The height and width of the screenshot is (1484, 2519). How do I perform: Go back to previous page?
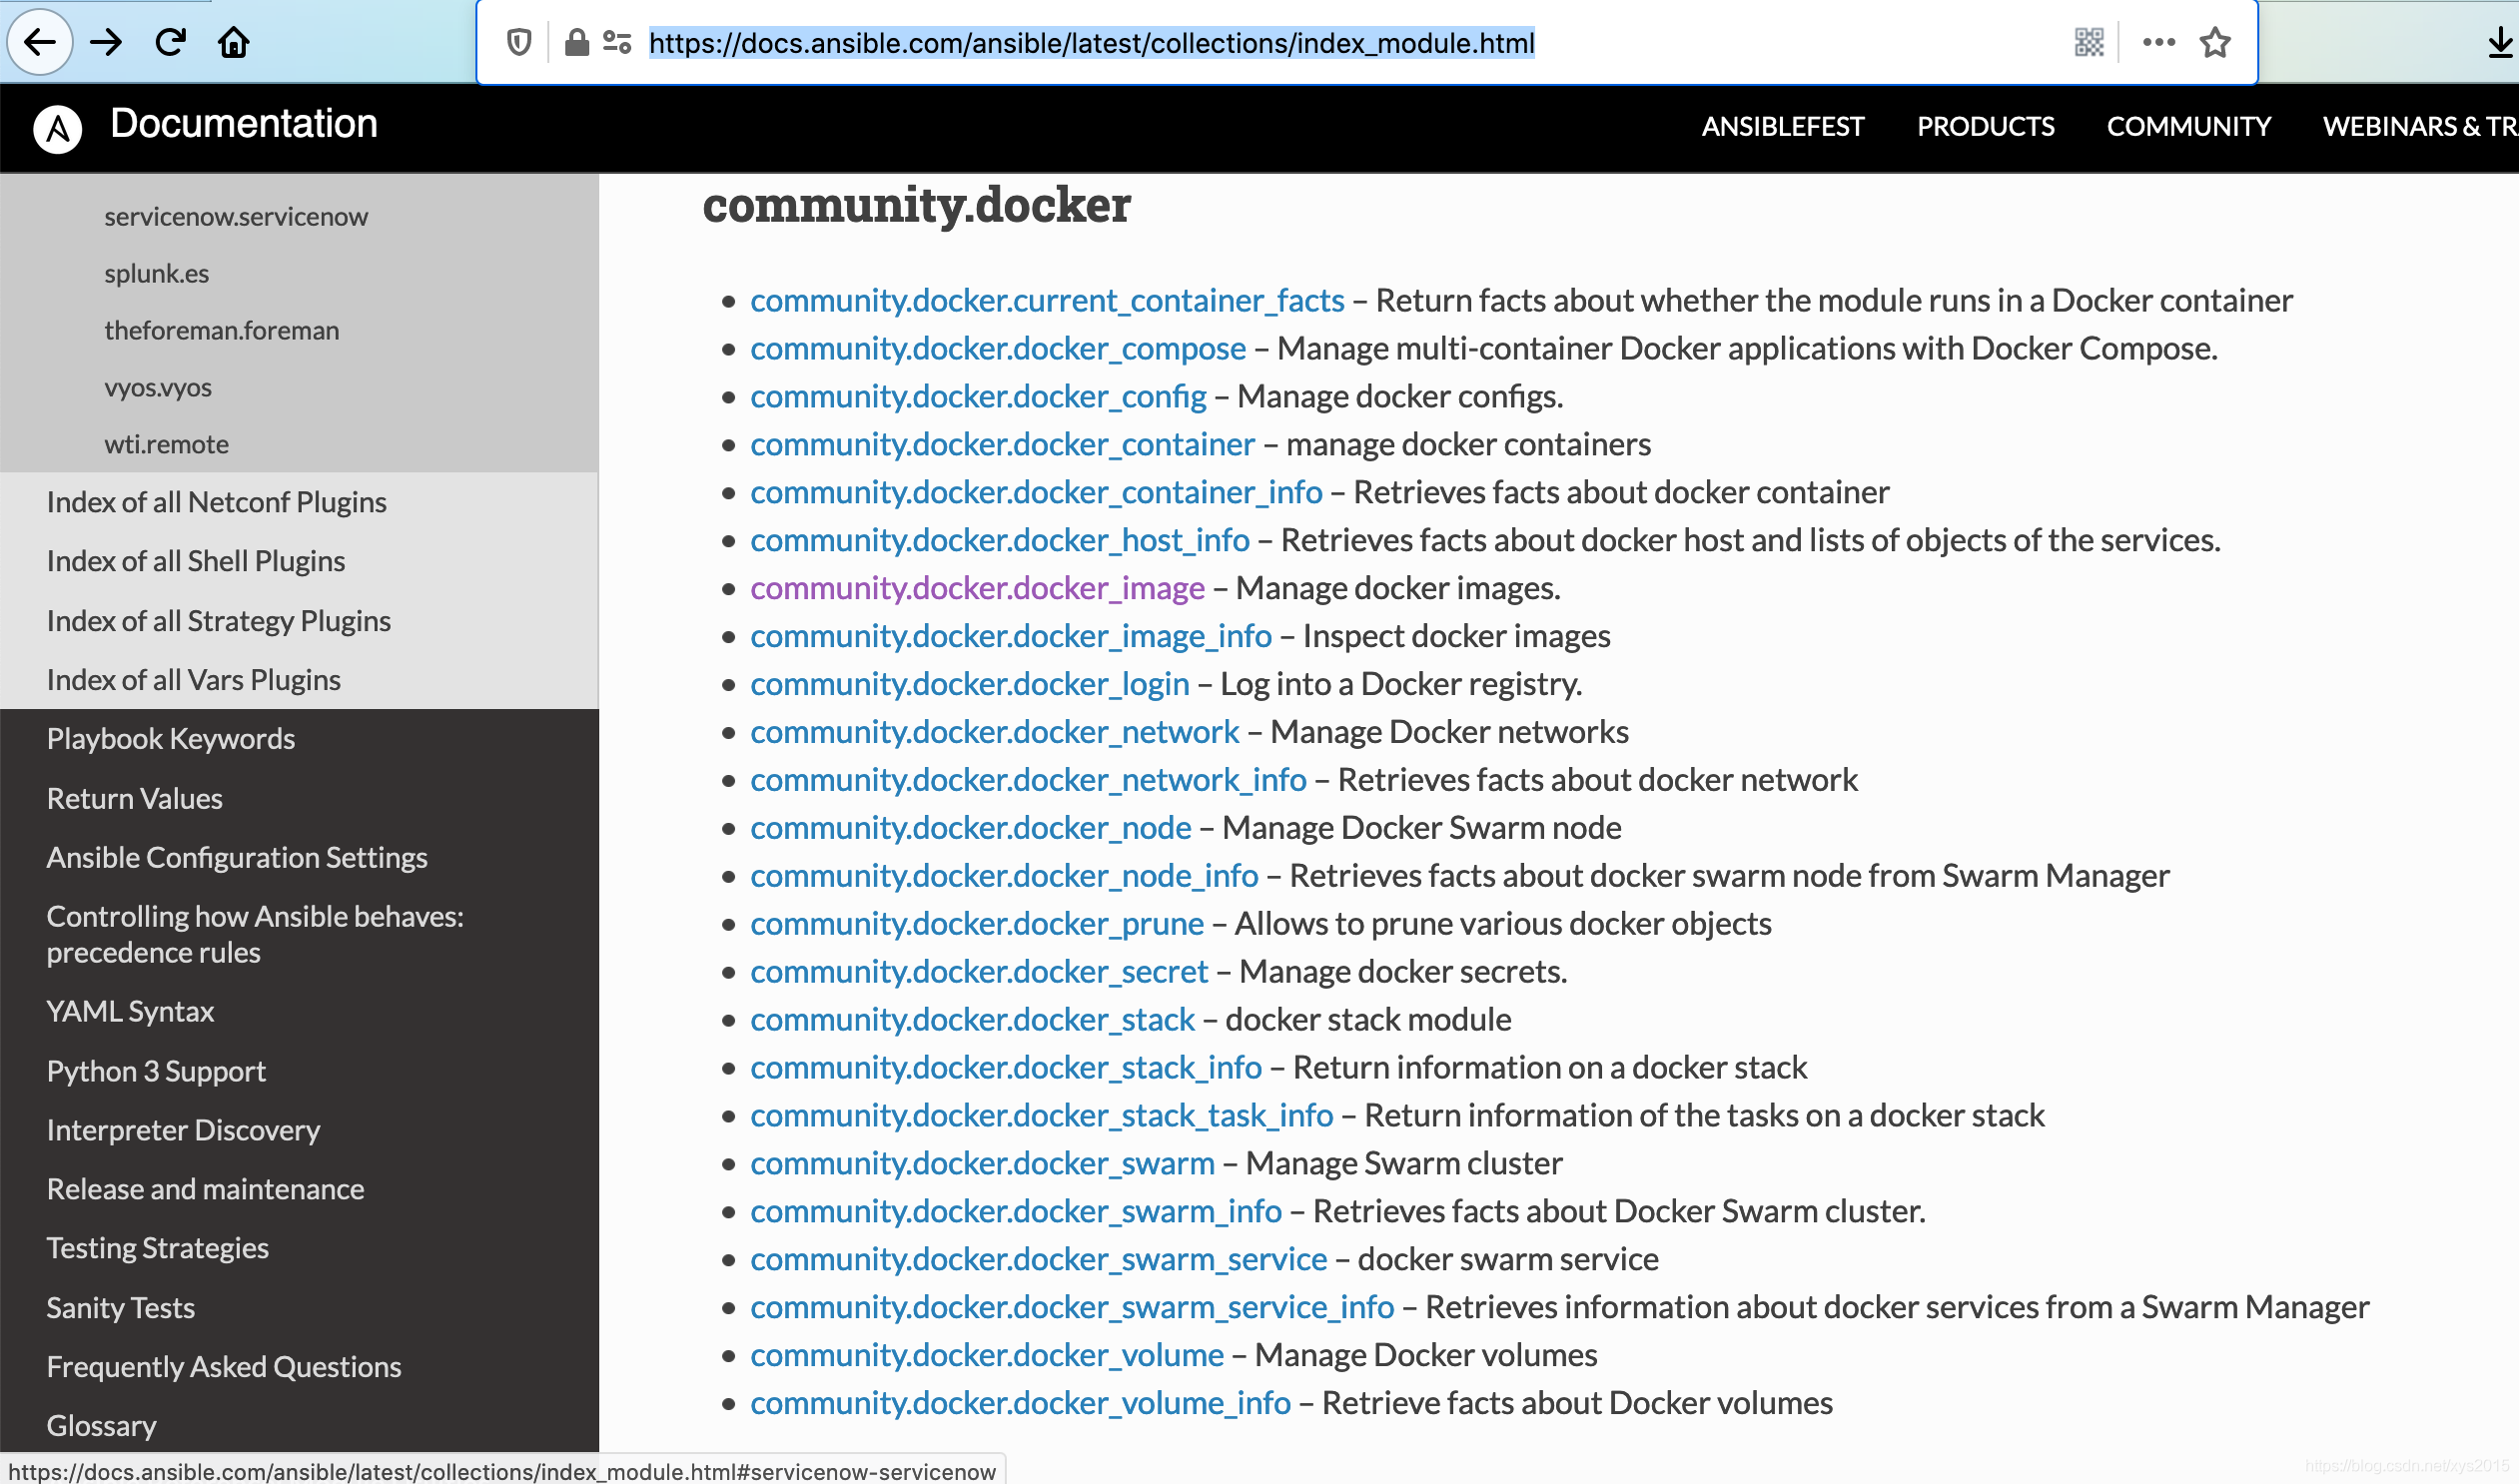click(x=40, y=42)
